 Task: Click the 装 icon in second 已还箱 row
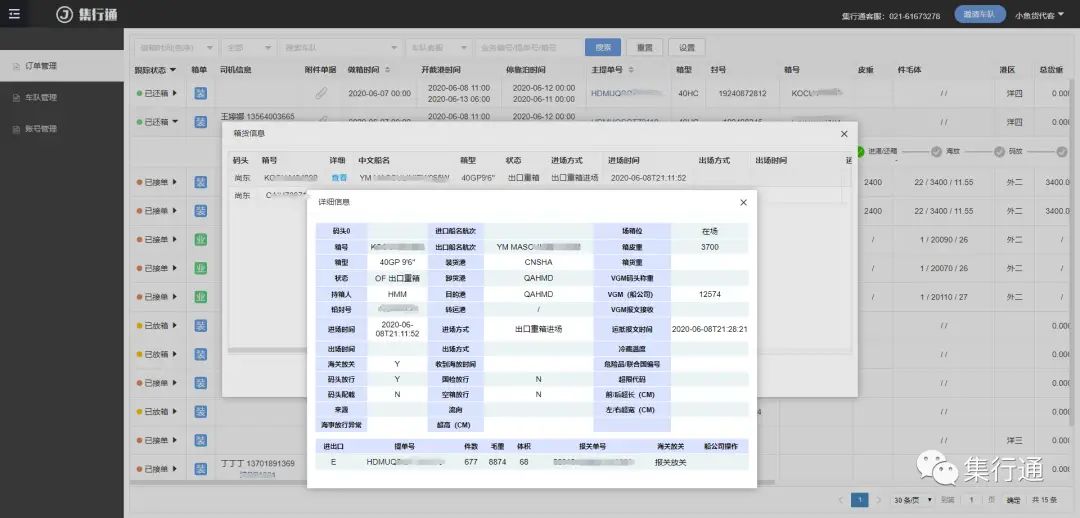200,122
